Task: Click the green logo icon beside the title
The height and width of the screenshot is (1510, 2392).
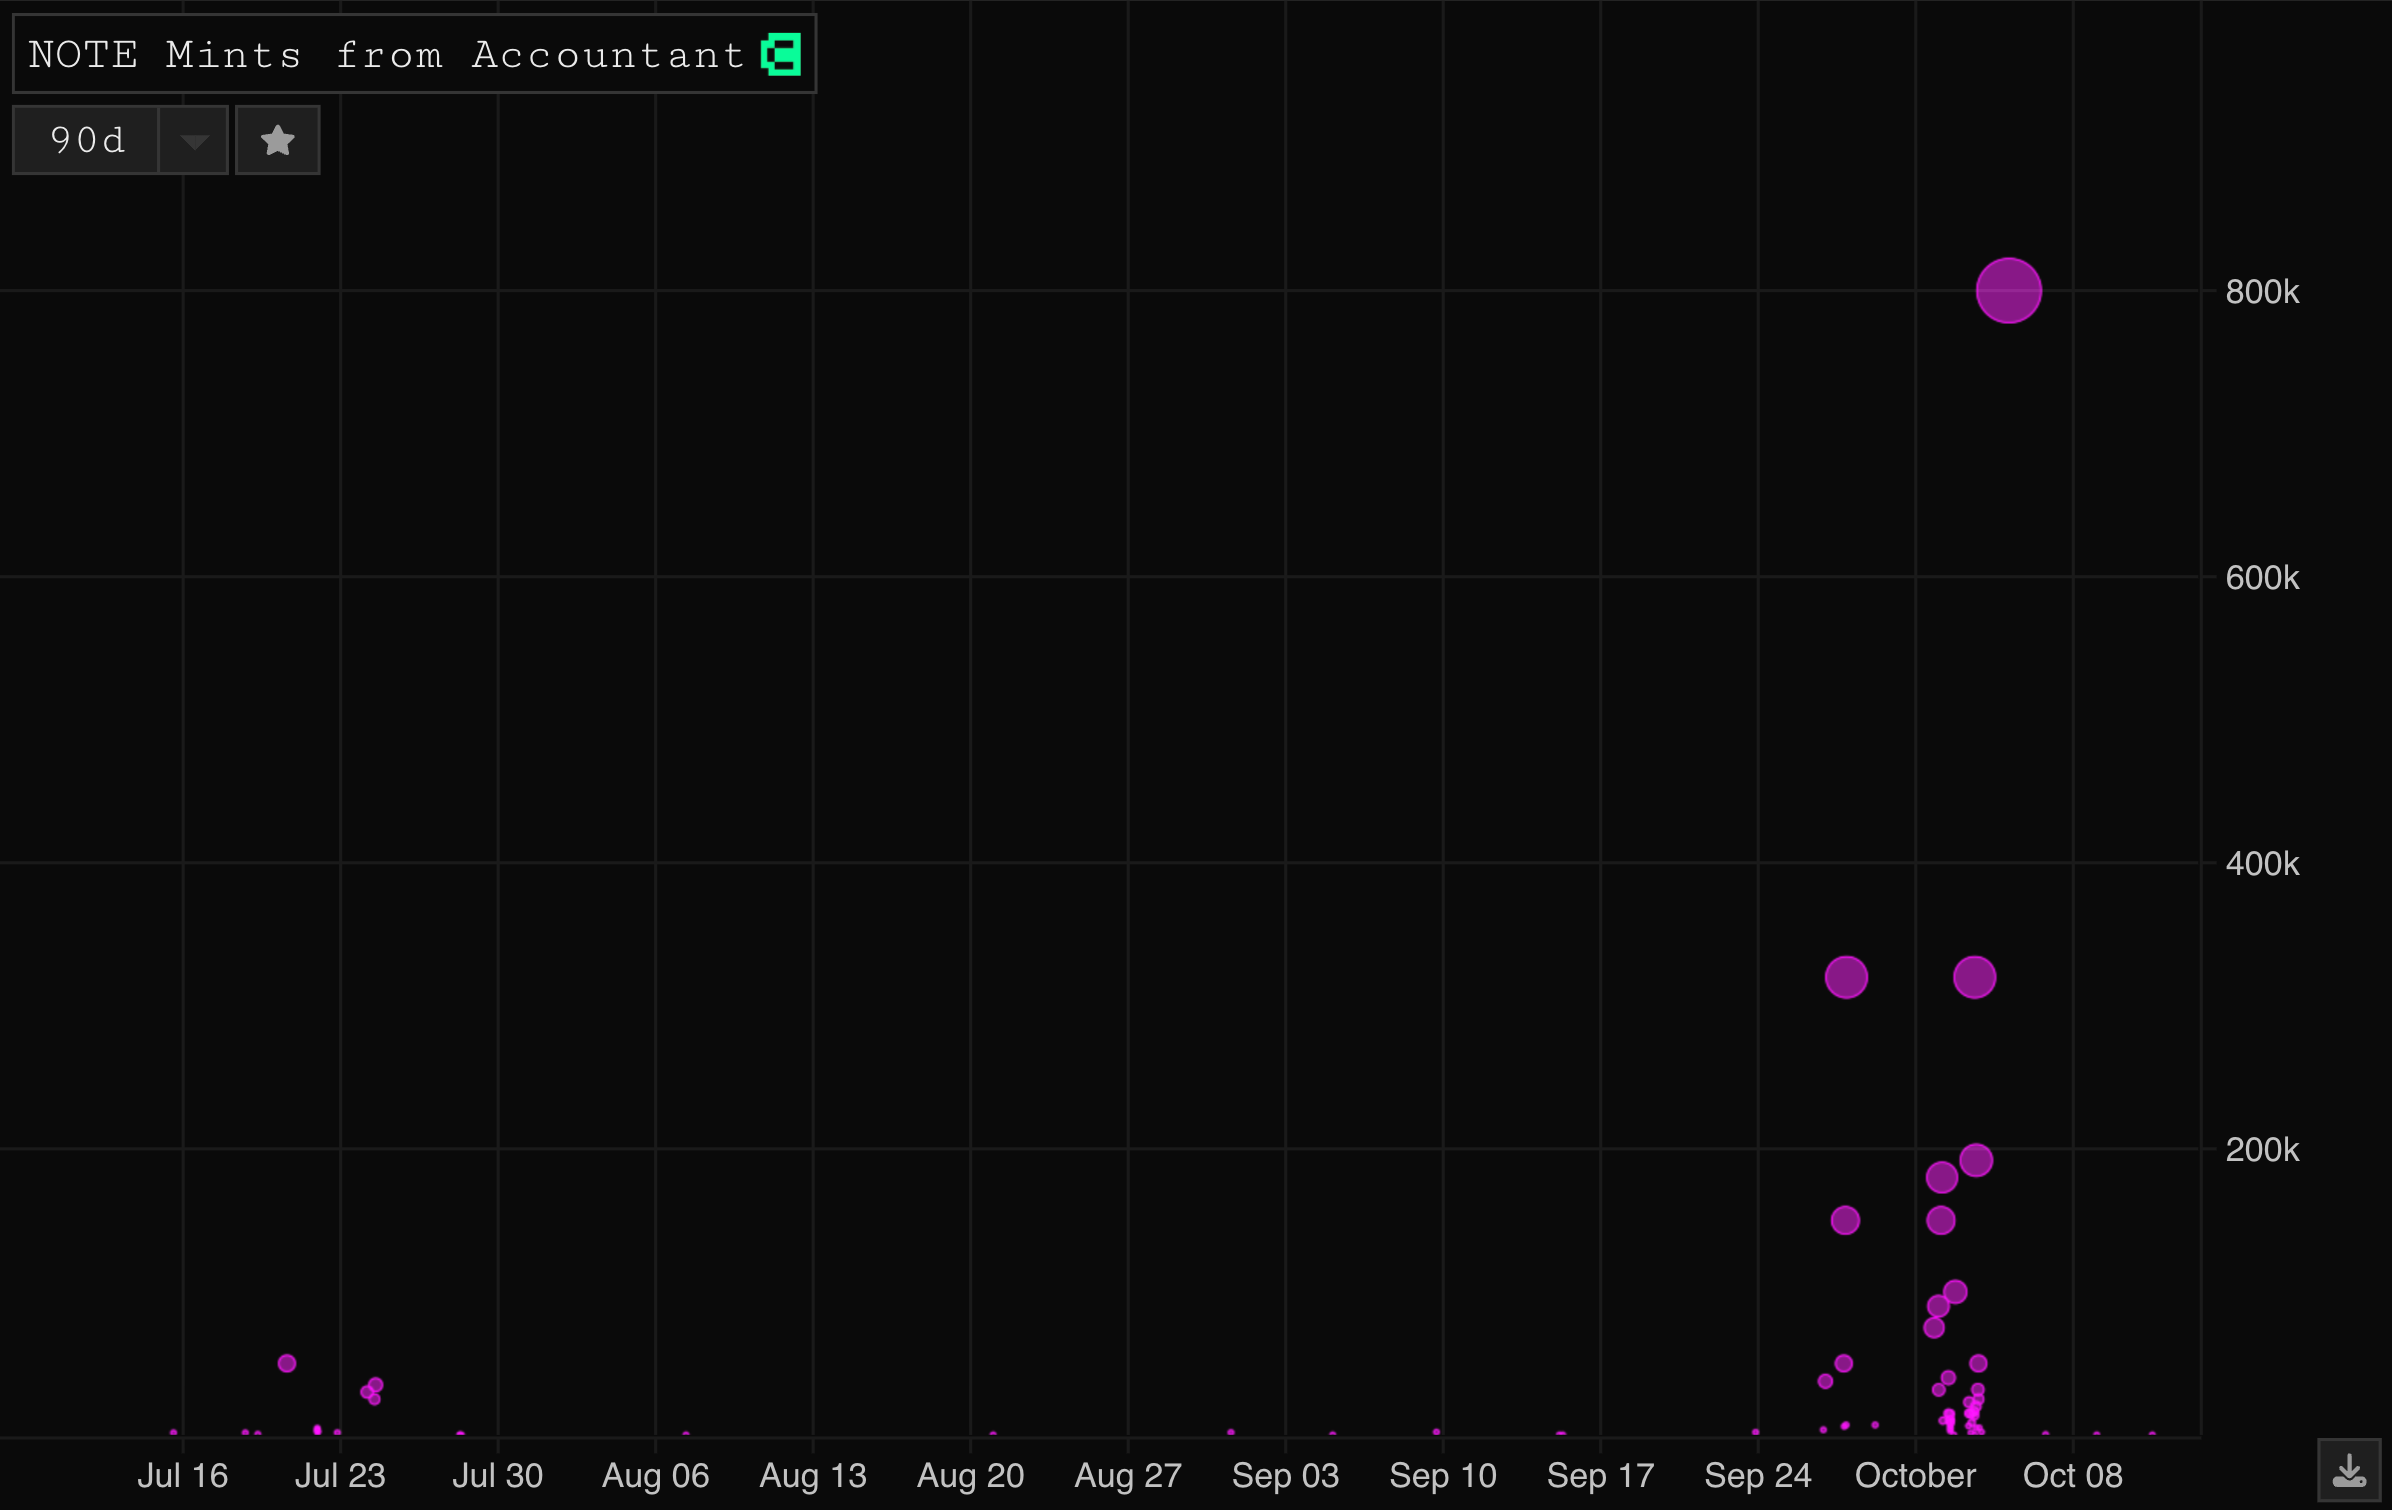Action: click(781, 55)
